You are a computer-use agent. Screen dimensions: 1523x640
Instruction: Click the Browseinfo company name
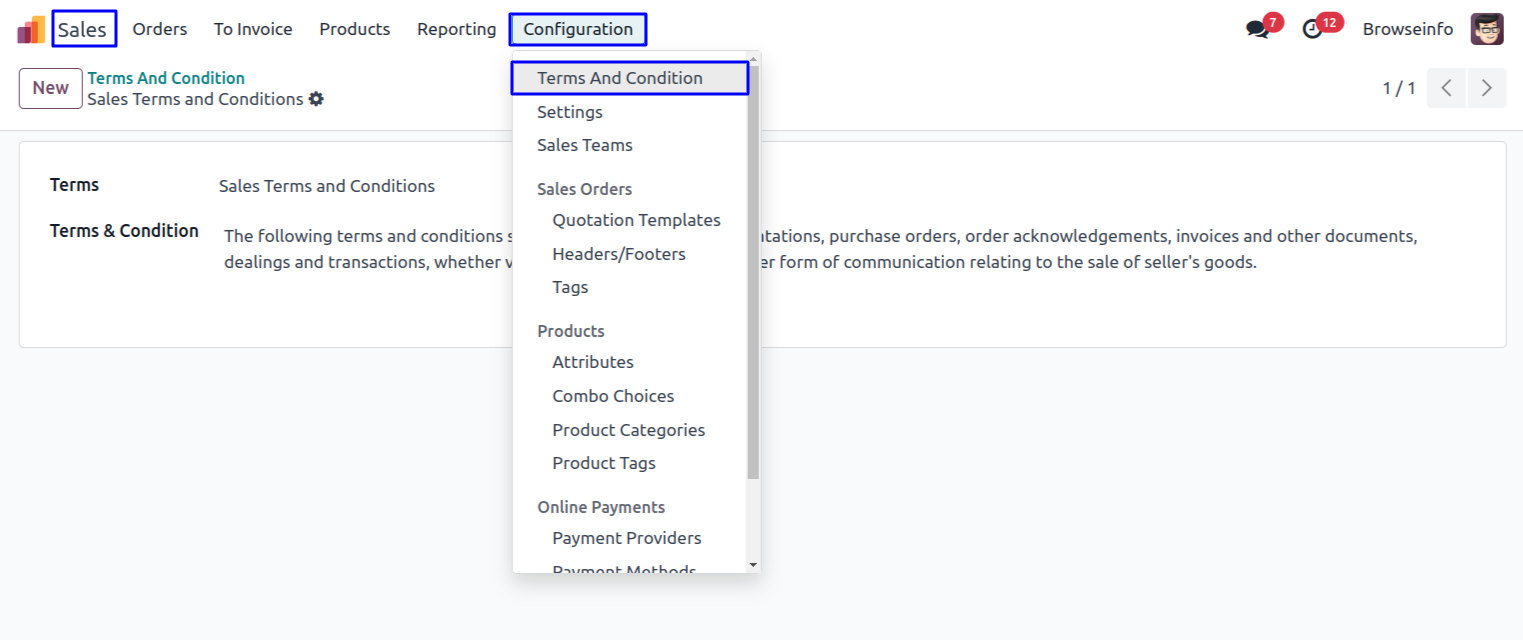(1407, 29)
